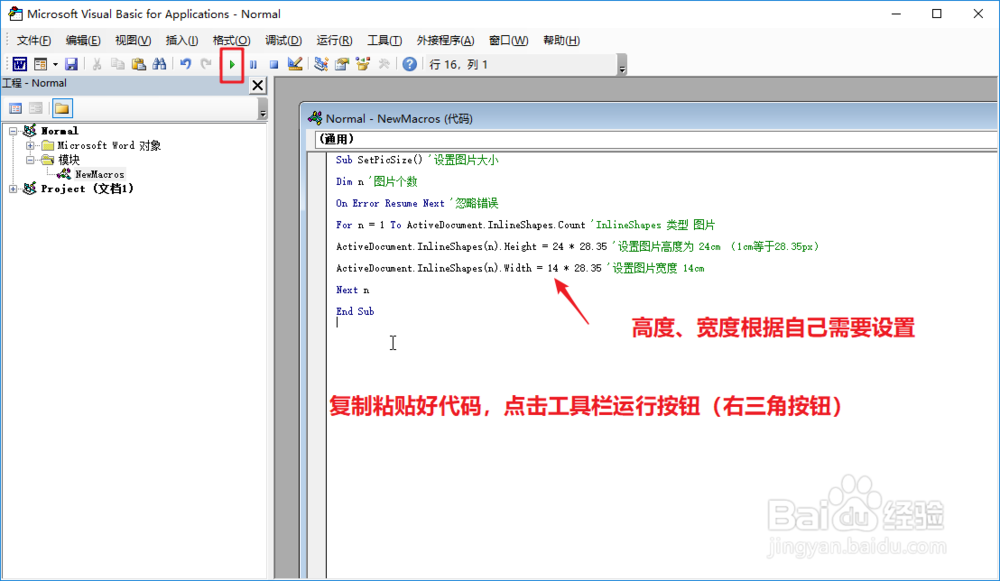Screen dimensions: 1000x581
Task: Select the NewMacros module in the tree
Action: coord(99,173)
